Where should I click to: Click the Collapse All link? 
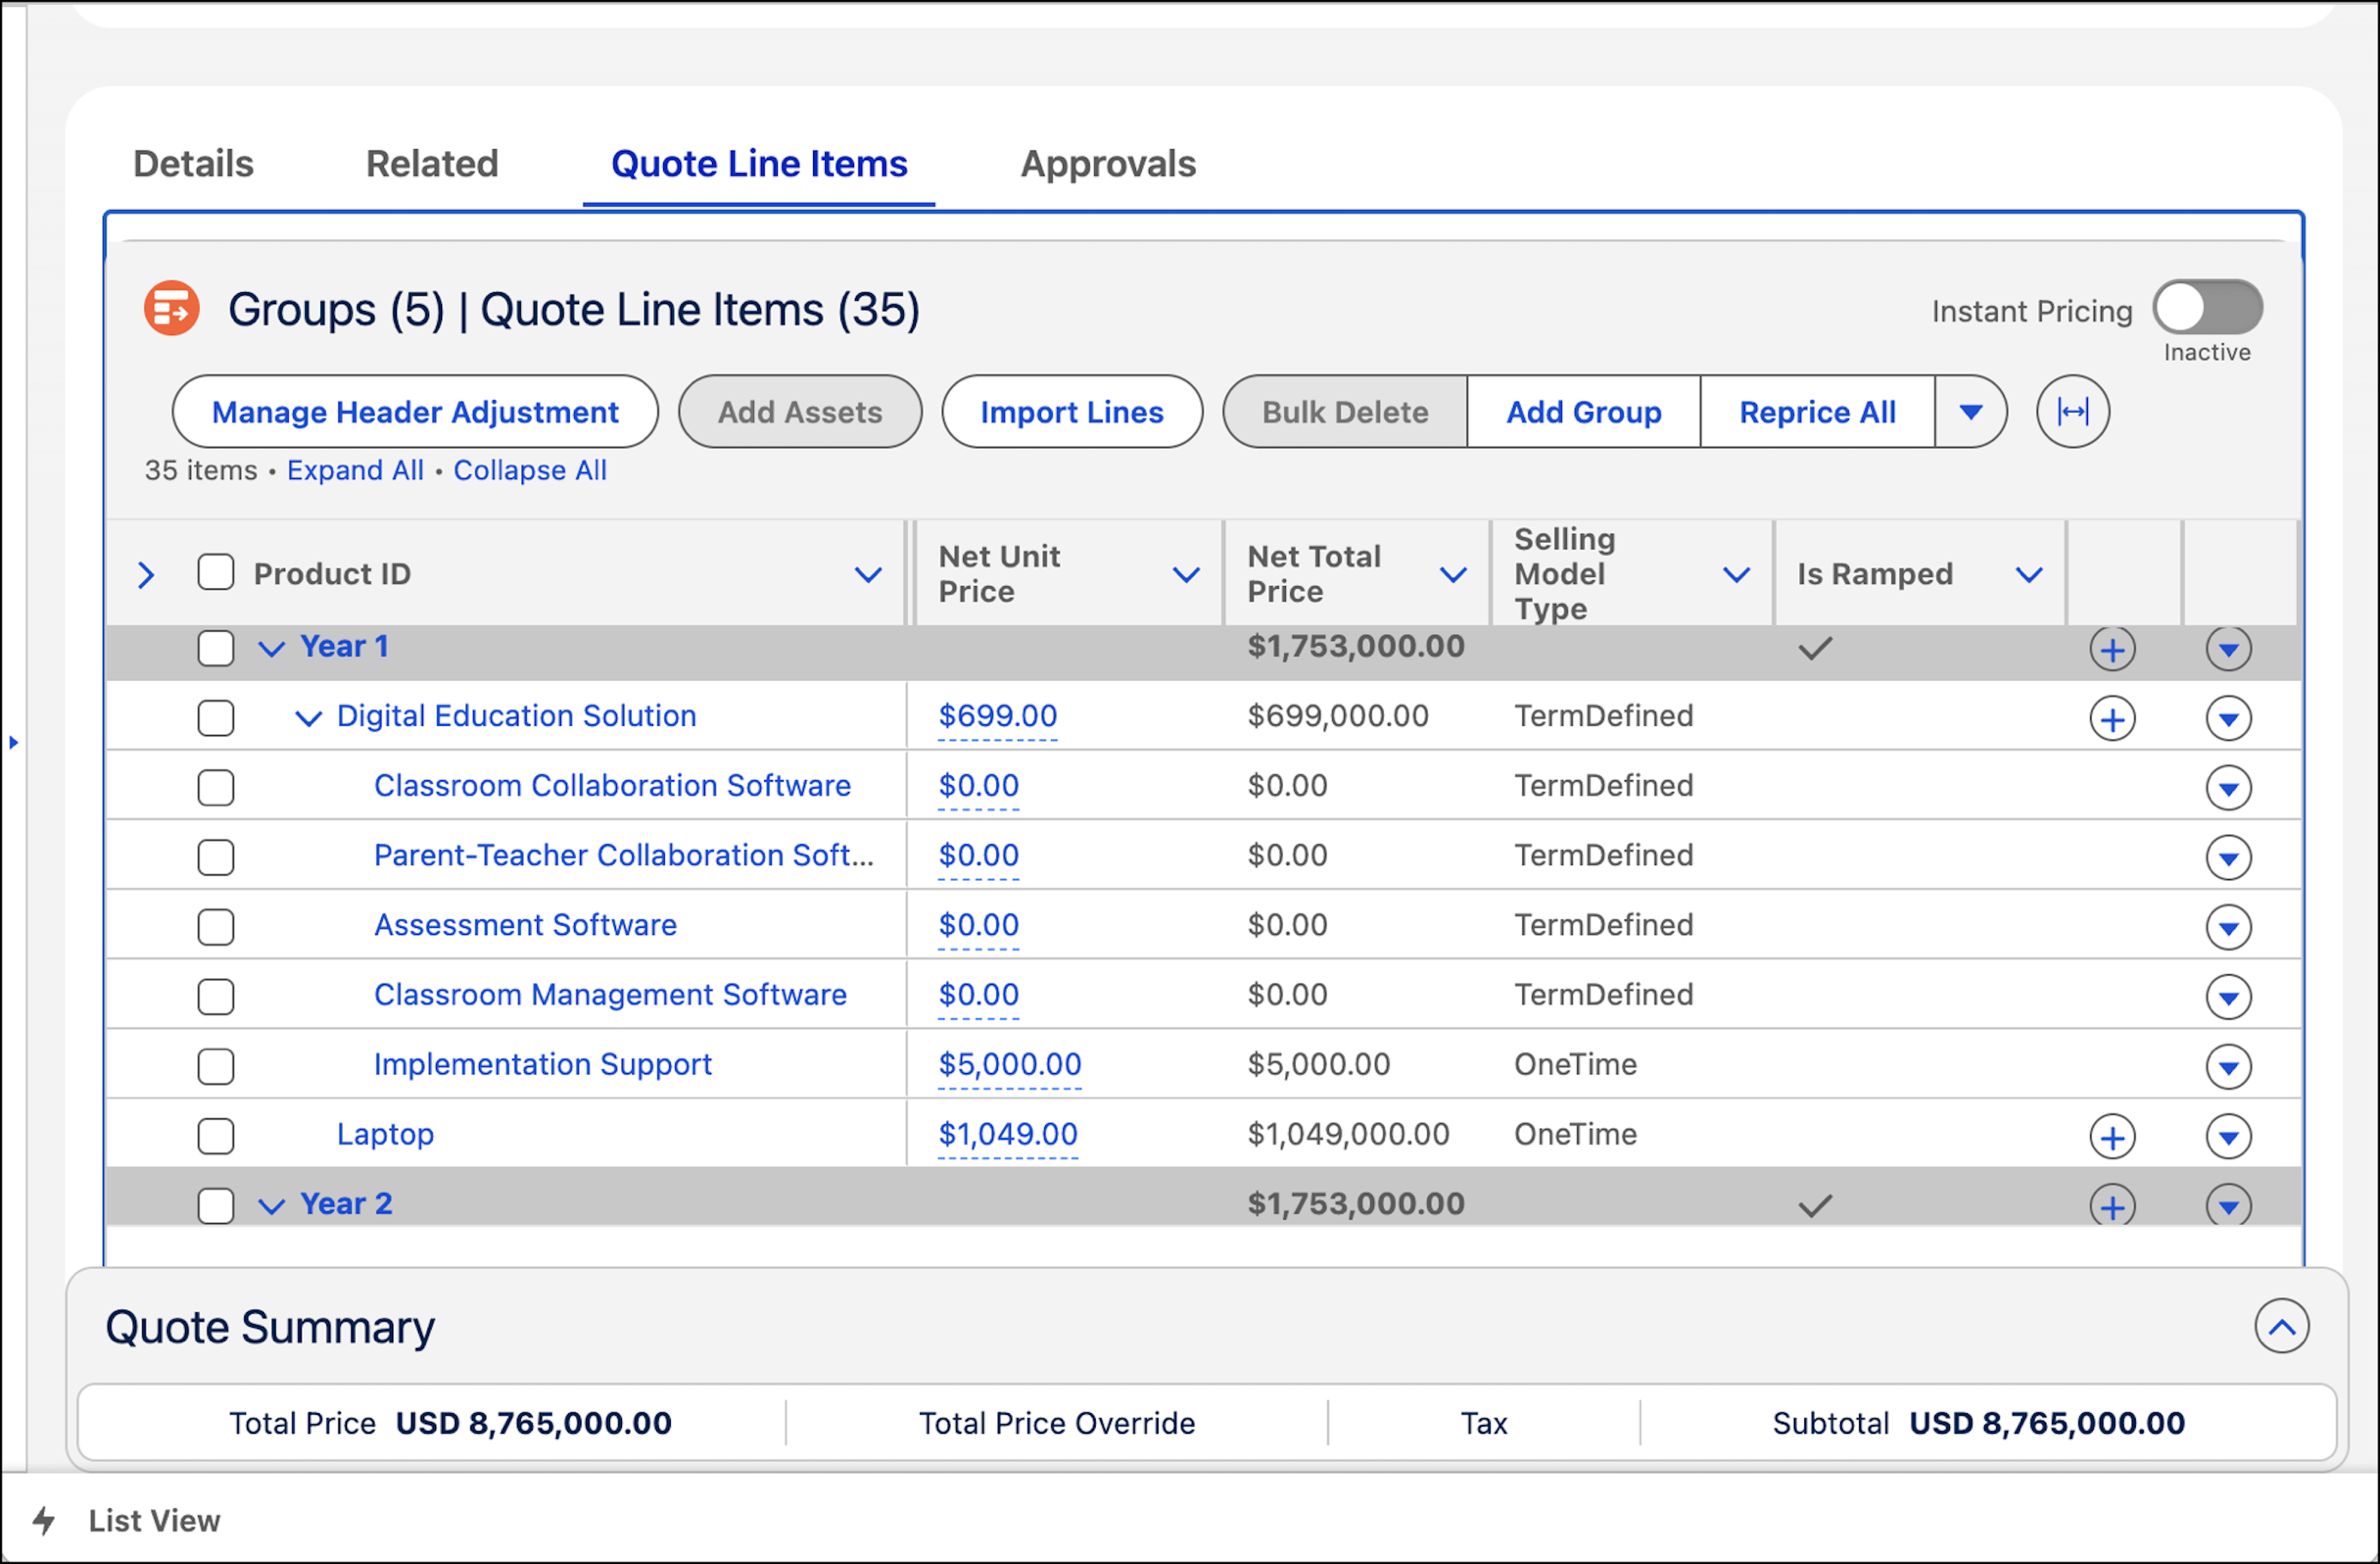[529, 470]
